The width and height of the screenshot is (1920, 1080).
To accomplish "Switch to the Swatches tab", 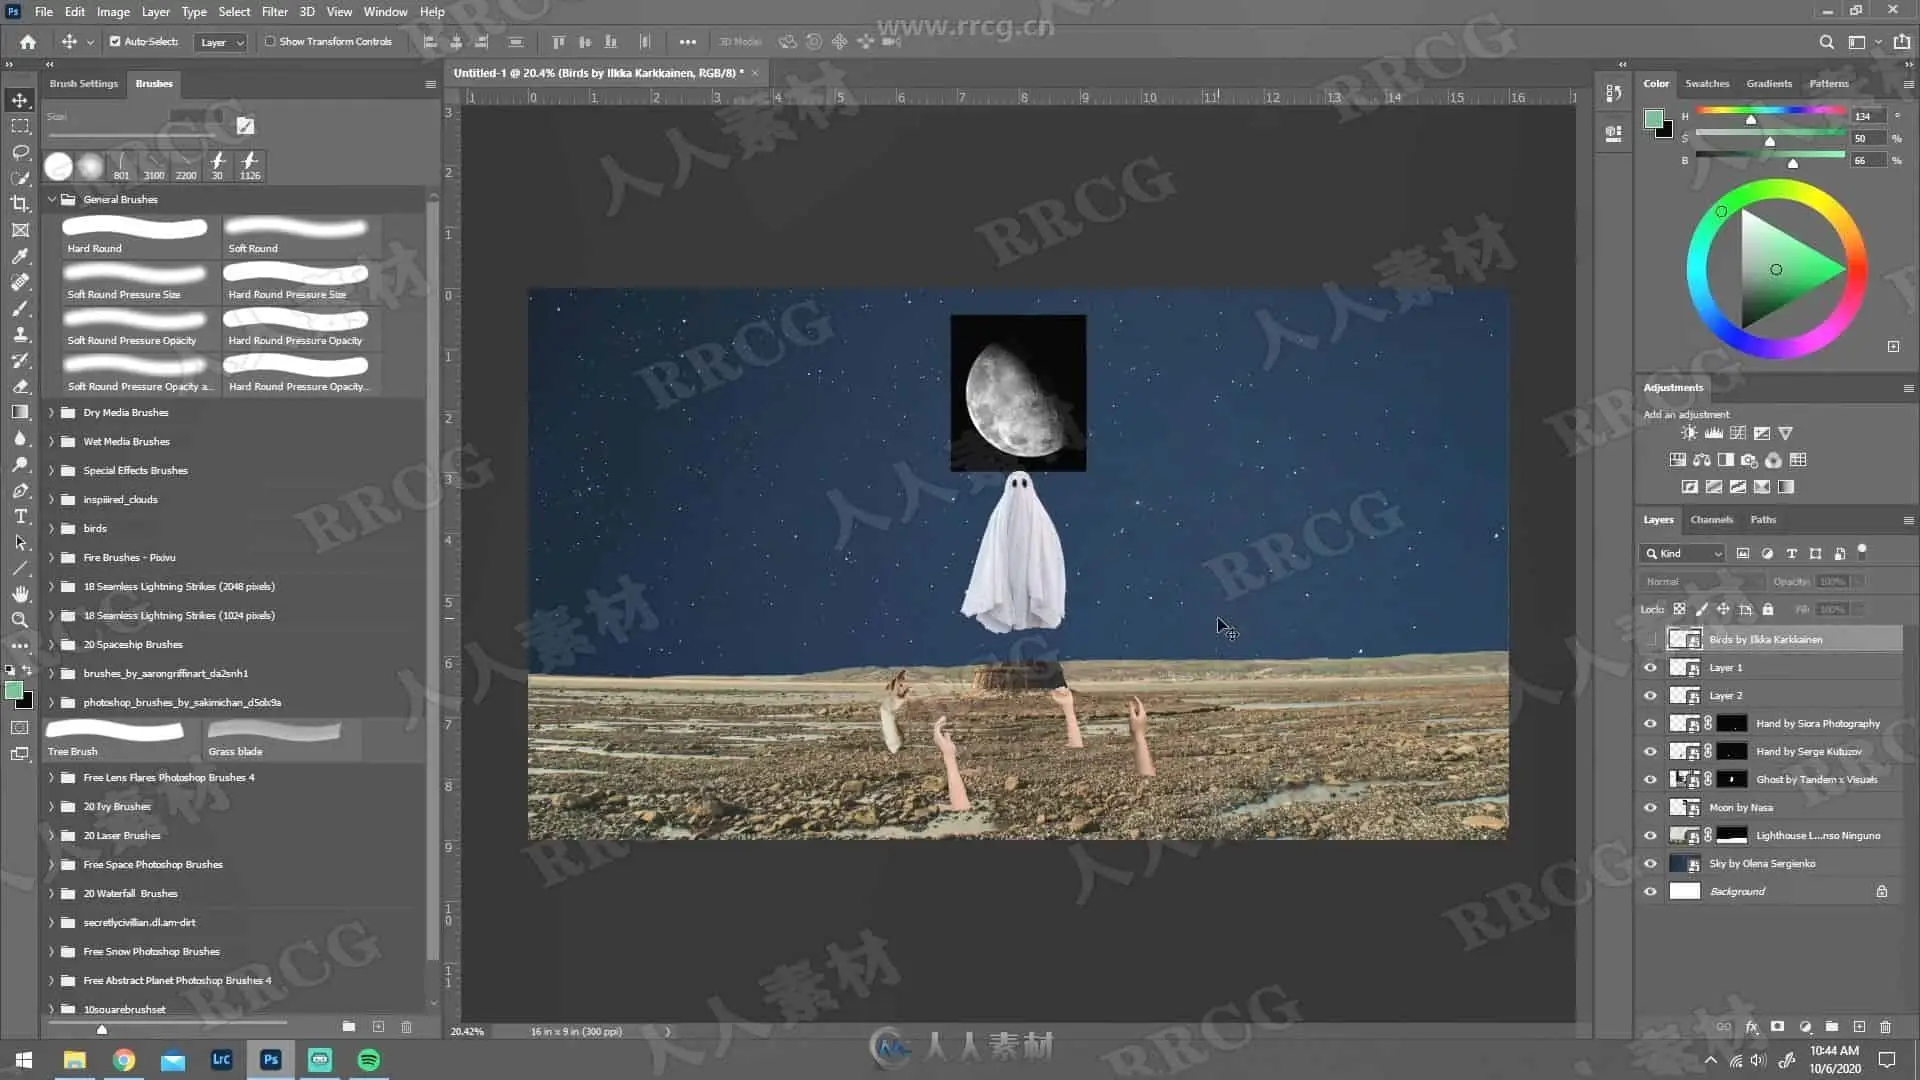I will [1707, 84].
